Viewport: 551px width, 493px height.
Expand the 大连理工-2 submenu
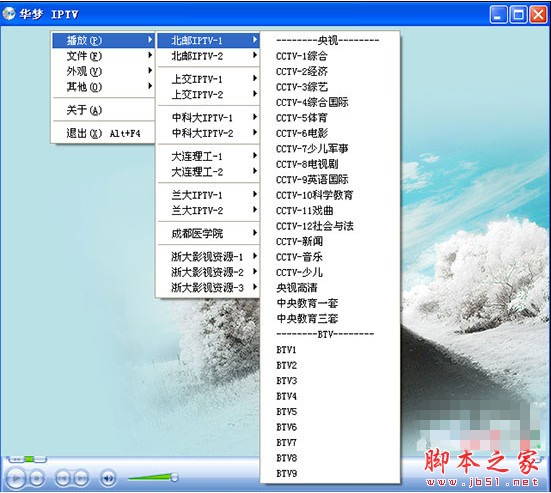point(208,171)
